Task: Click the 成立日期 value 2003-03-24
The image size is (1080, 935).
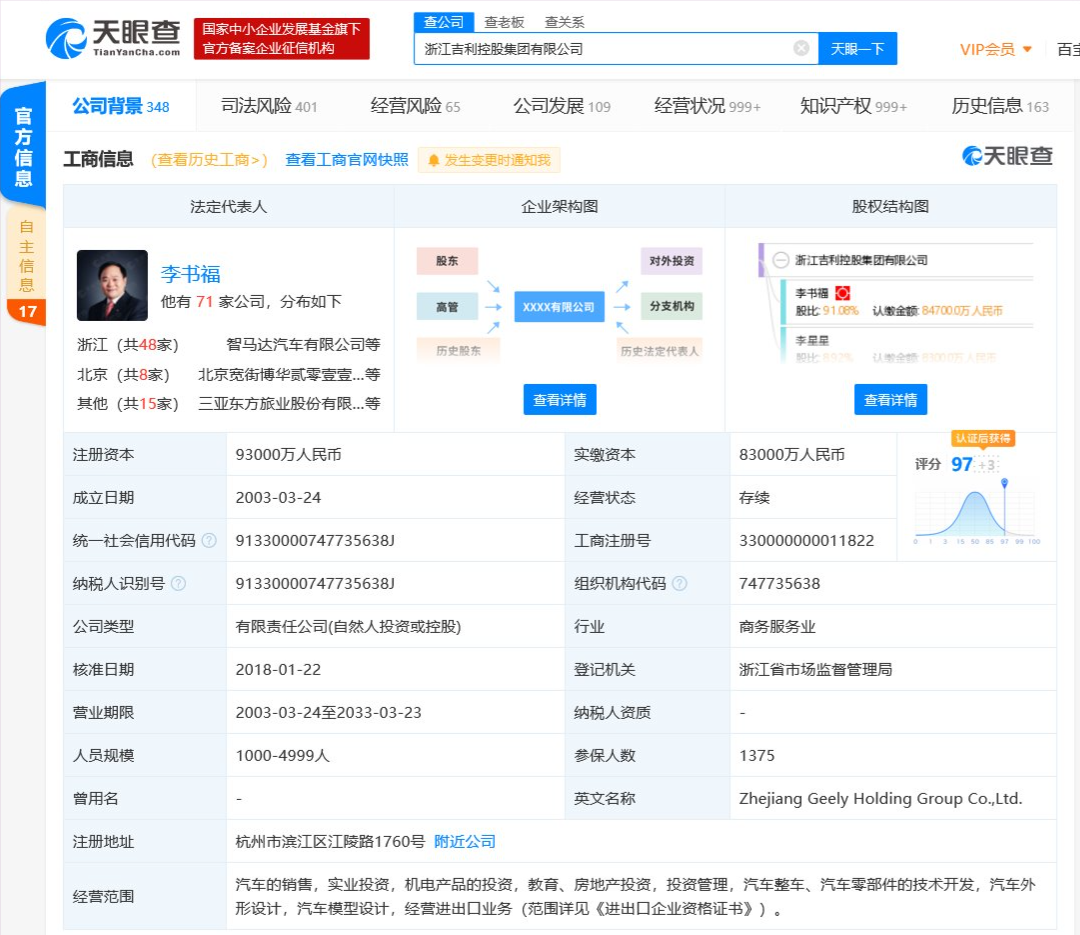Action: [278, 497]
